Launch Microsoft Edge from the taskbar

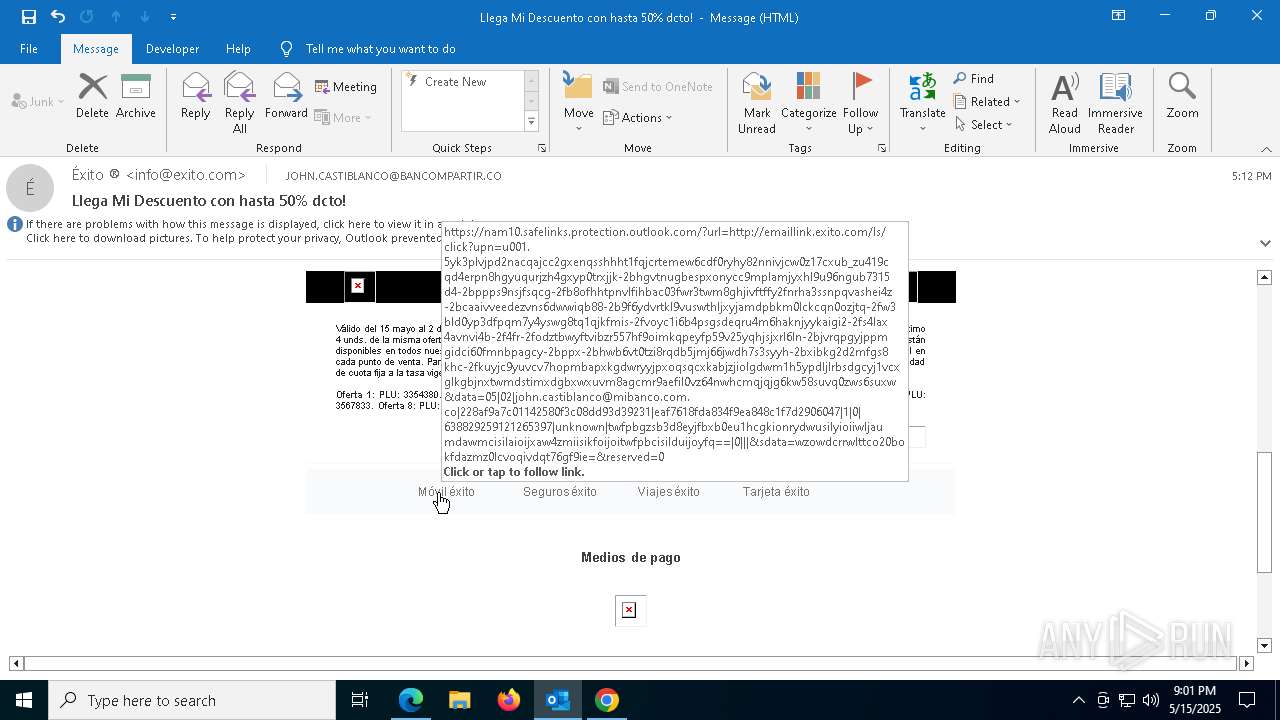pyautogui.click(x=411, y=700)
